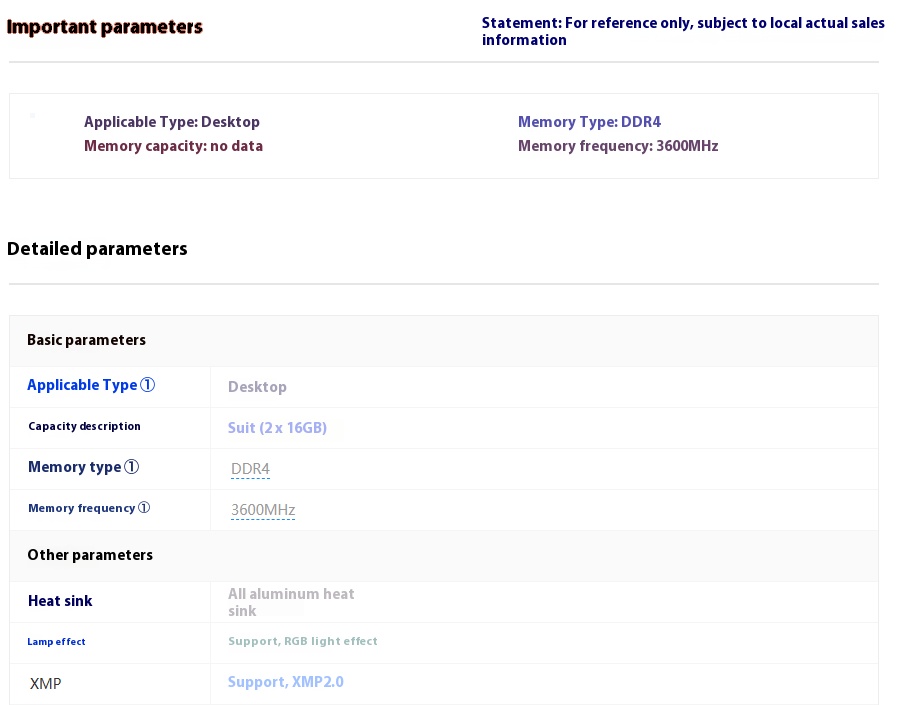The image size is (899, 705).
Task: Click the Applicable Type parameter label
Action: [82, 385]
